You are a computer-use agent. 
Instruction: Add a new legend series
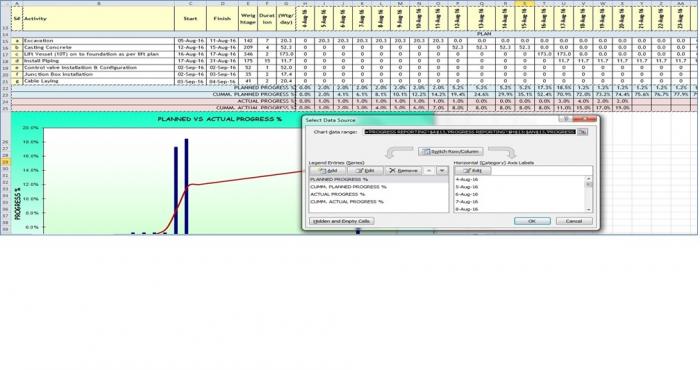[328, 171]
